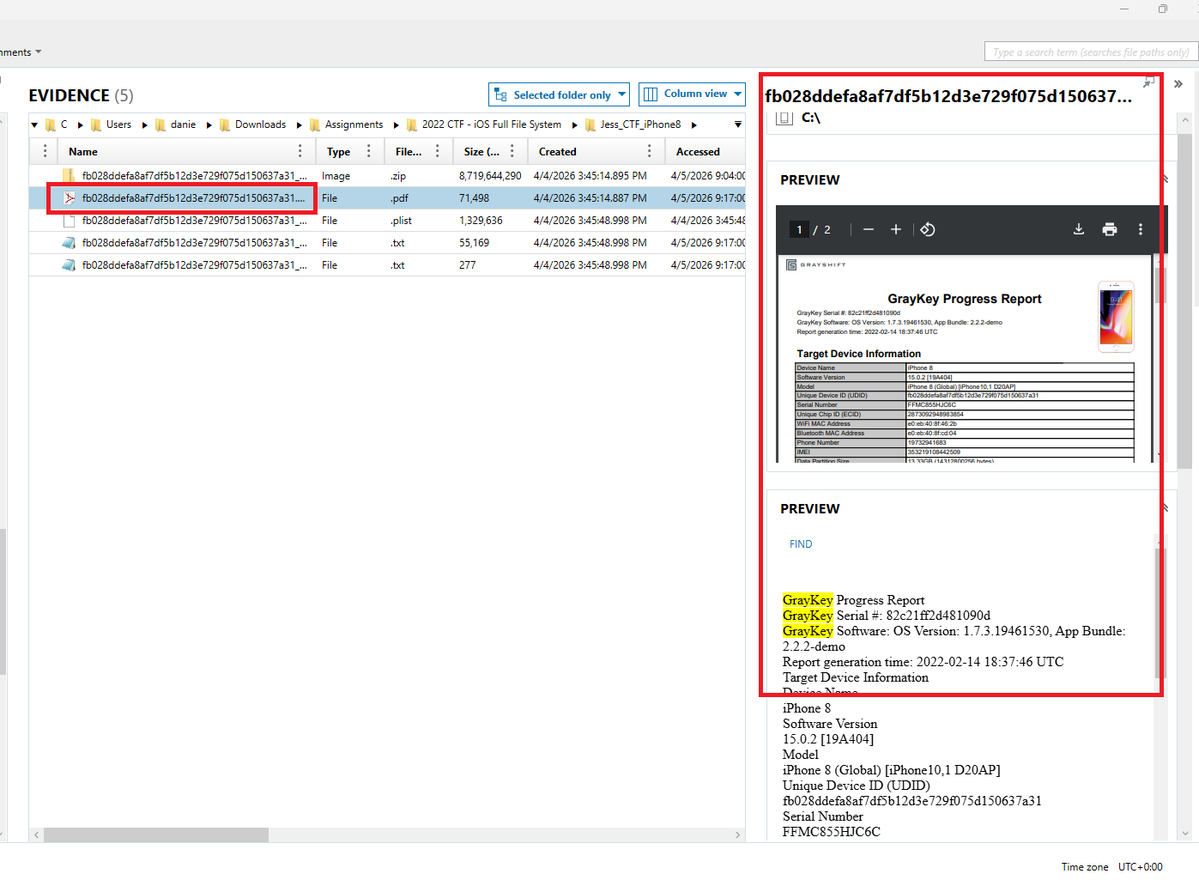Open the Selected folder only dropdown
The width and height of the screenshot is (1199, 880).
coord(559,95)
